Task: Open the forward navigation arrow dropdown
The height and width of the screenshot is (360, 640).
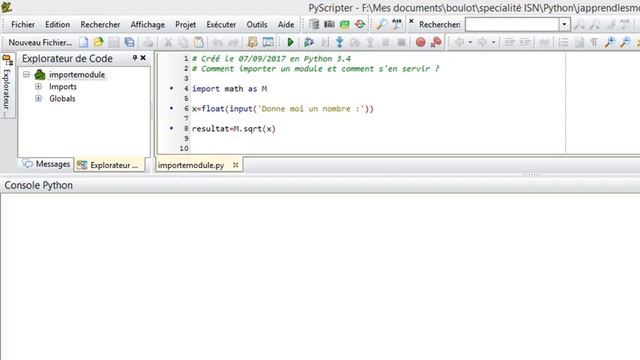Action: point(493,42)
